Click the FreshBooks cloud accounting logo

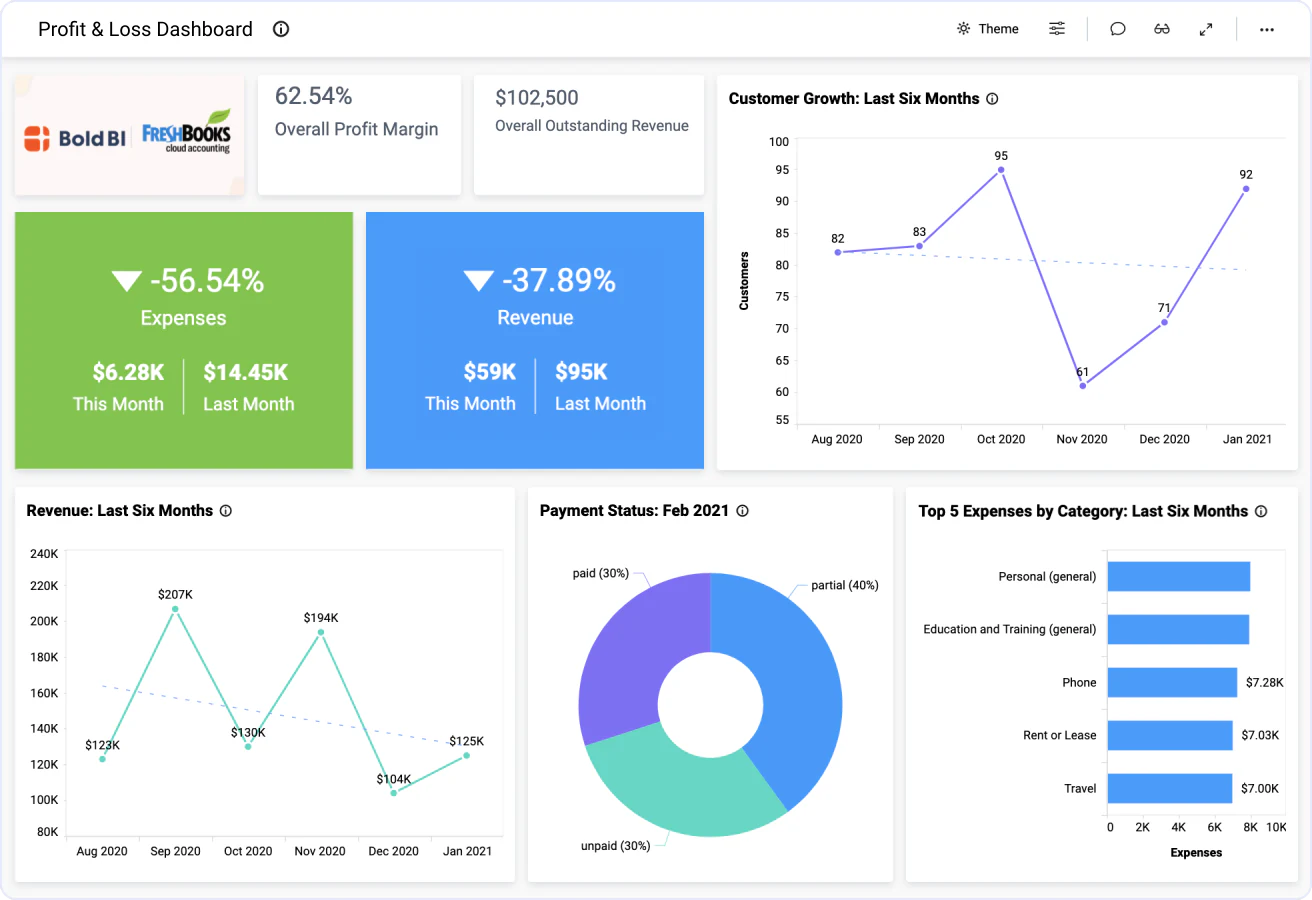(186, 131)
